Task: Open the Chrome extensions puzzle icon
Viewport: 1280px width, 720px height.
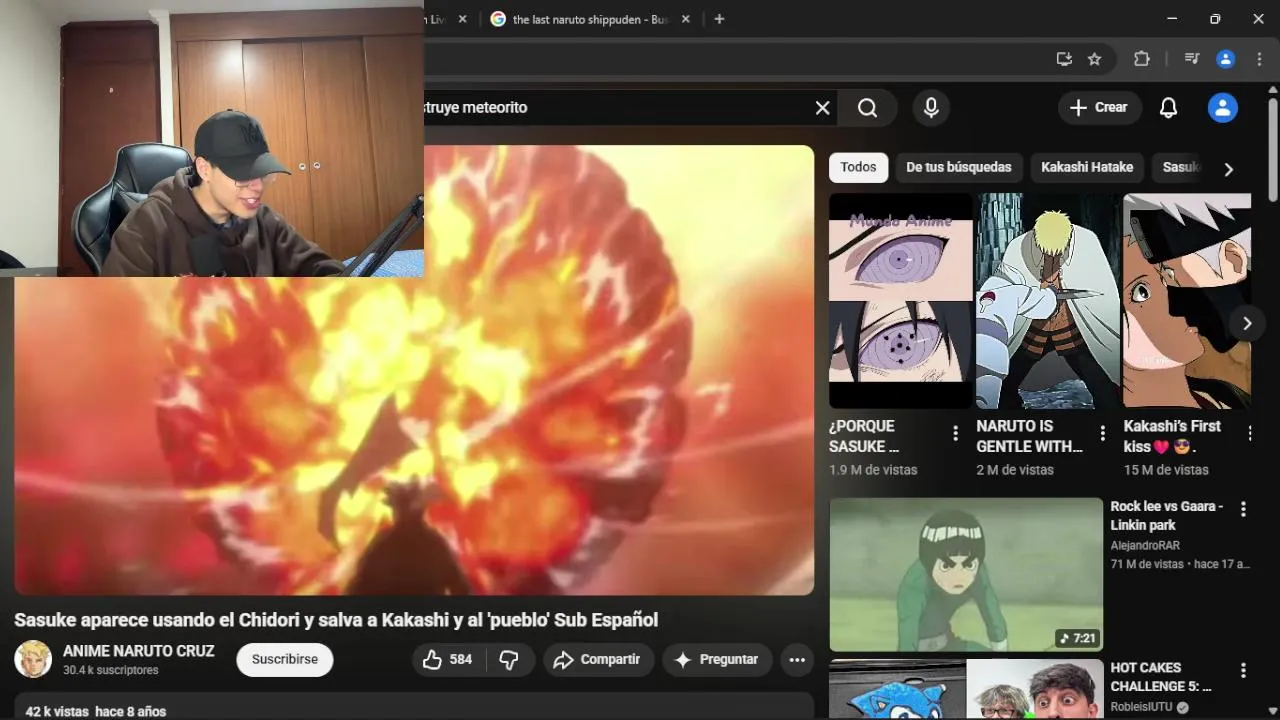Action: [x=1141, y=59]
